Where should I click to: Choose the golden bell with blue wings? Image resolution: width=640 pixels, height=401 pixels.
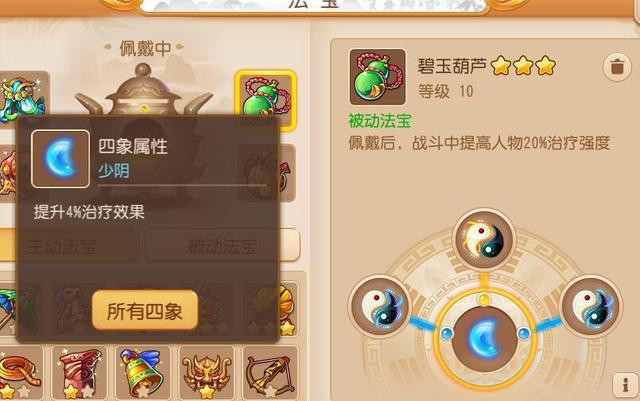point(143,372)
